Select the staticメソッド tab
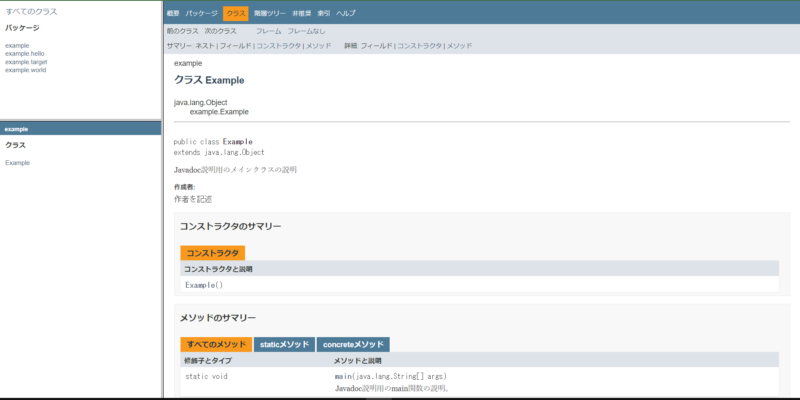The height and width of the screenshot is (400, 800). tap(284, 344)
